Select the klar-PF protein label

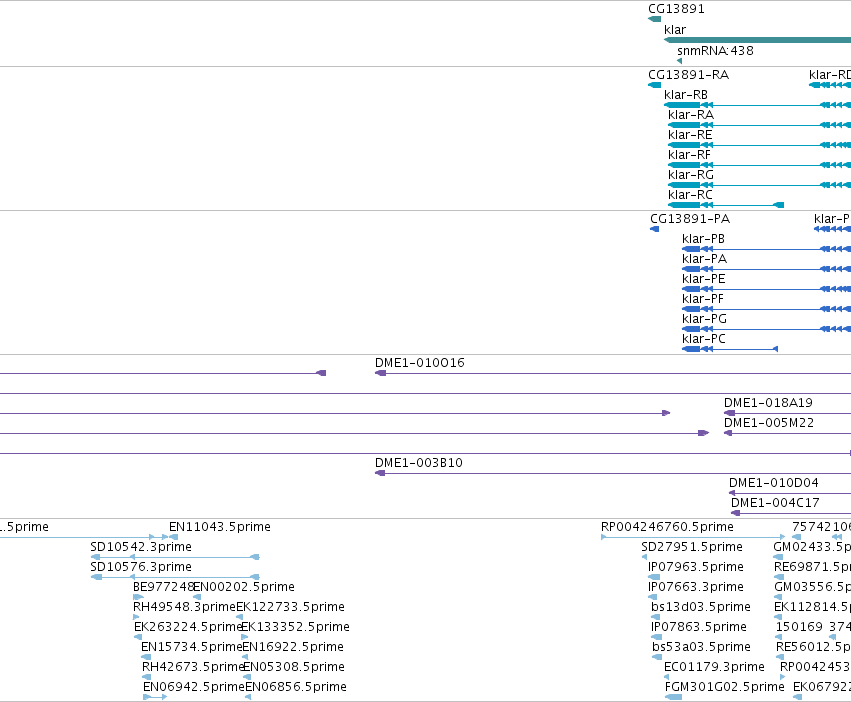pyautogui.click(x=703, y=299)
